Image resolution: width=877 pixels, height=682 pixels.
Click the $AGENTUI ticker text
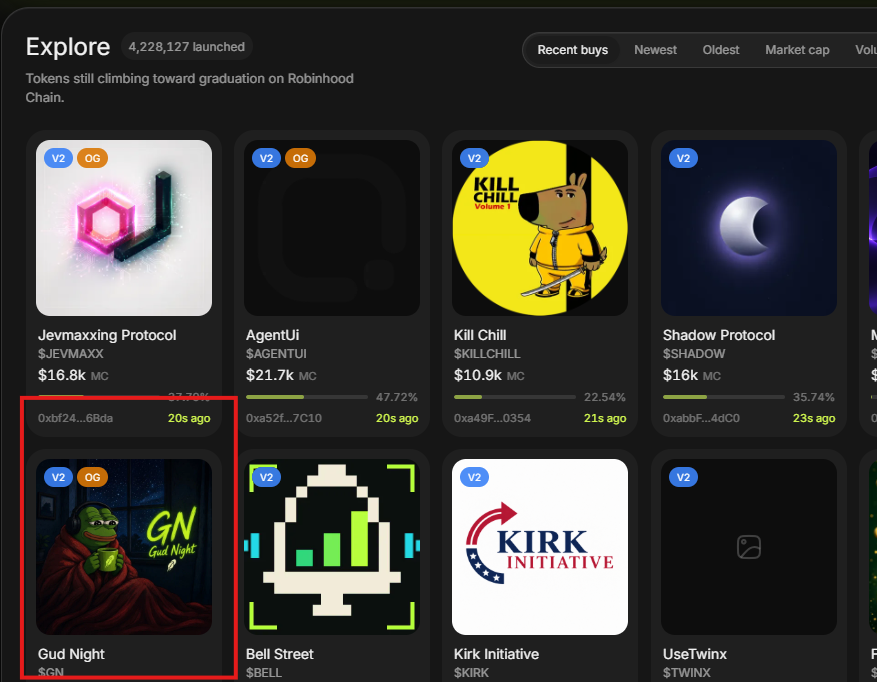276,354
